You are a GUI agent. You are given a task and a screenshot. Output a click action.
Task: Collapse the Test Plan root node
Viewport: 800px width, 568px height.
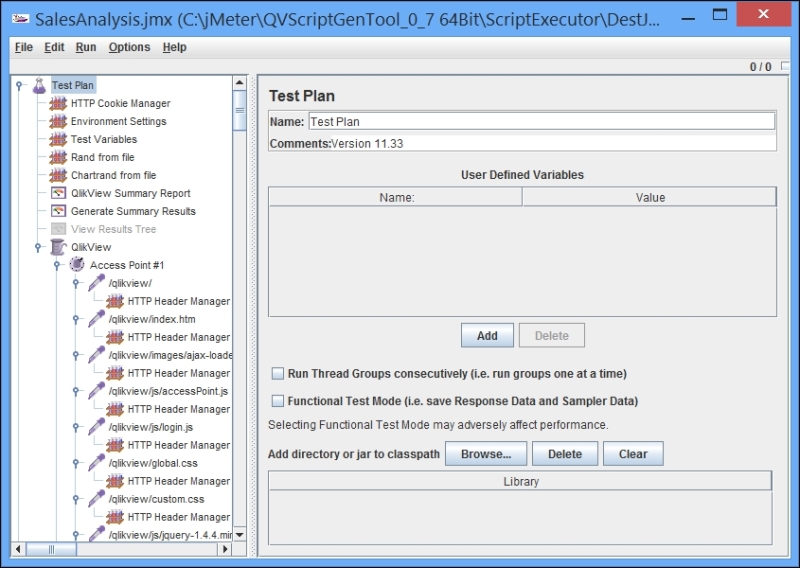tap(19, 85)
